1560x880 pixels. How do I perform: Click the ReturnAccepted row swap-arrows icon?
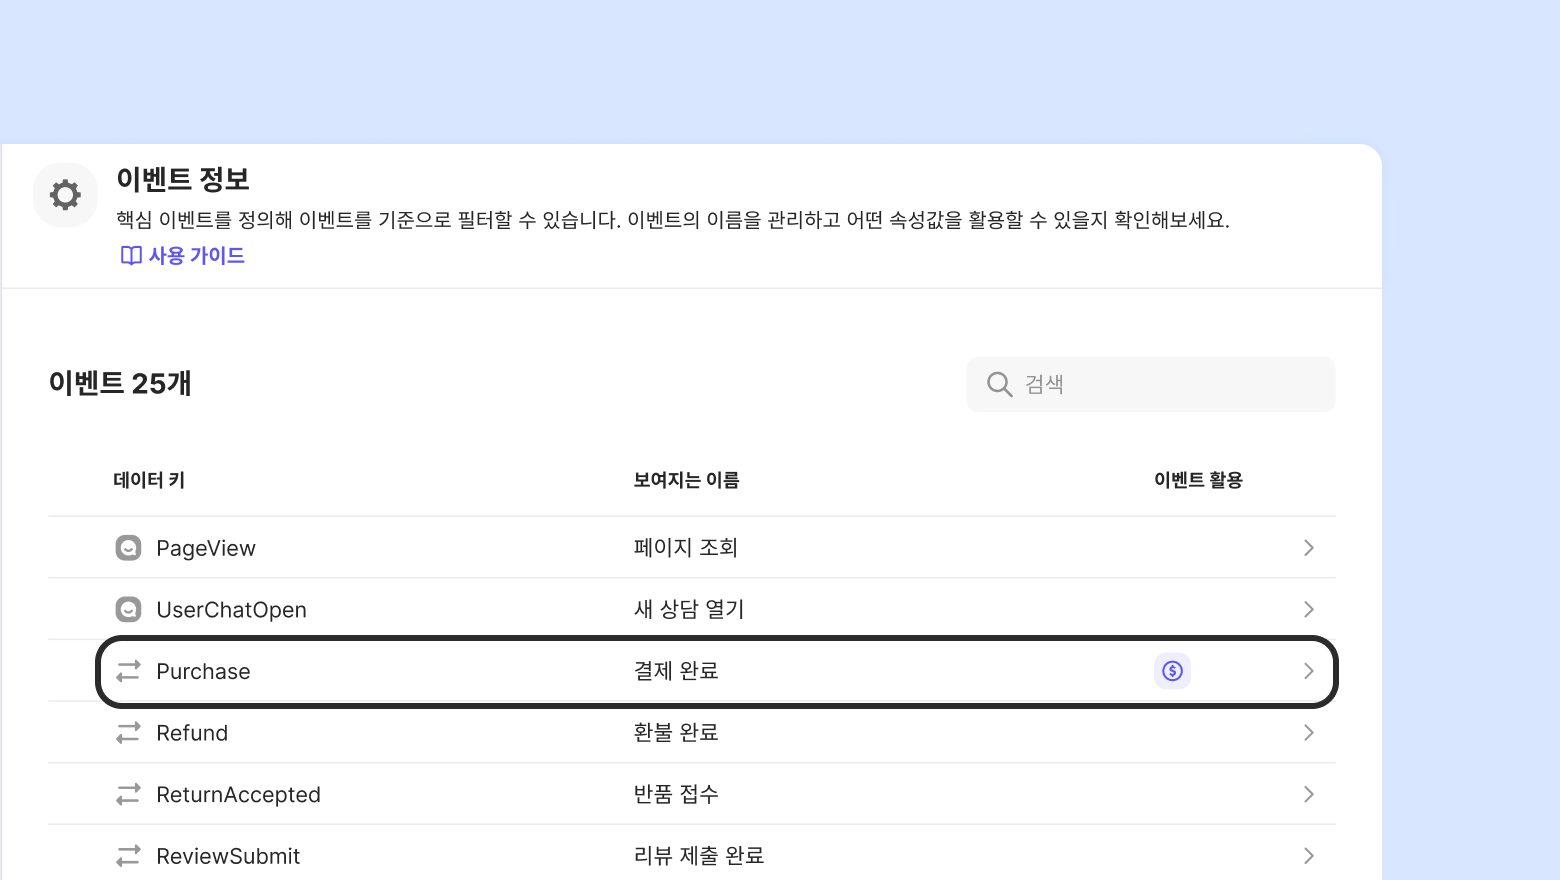click(128, 795)
